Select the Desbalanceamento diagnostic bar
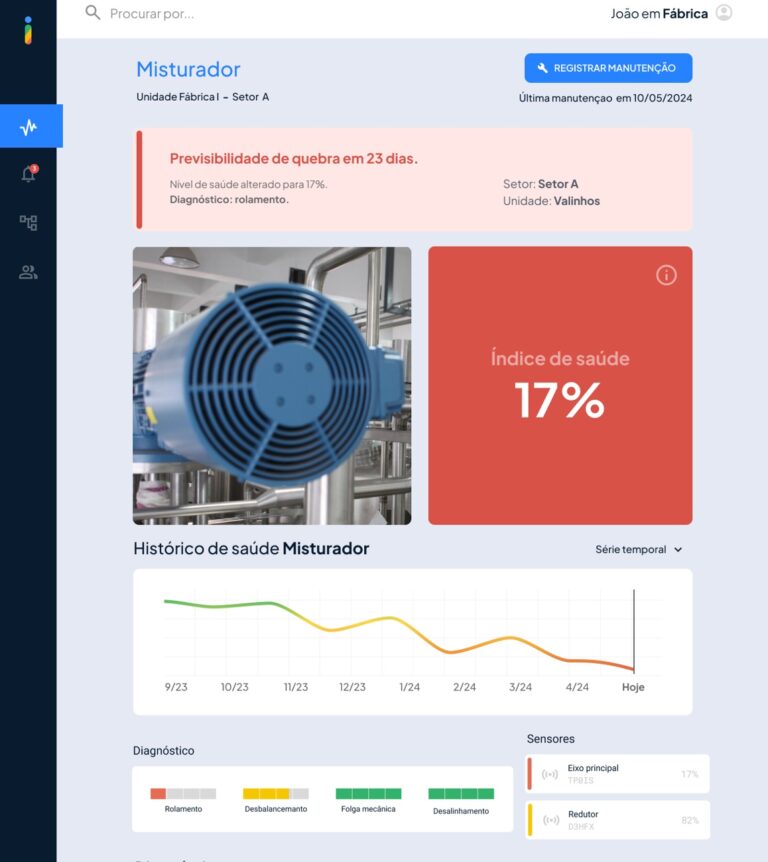 pyautogui.click(x=275, y=794)
